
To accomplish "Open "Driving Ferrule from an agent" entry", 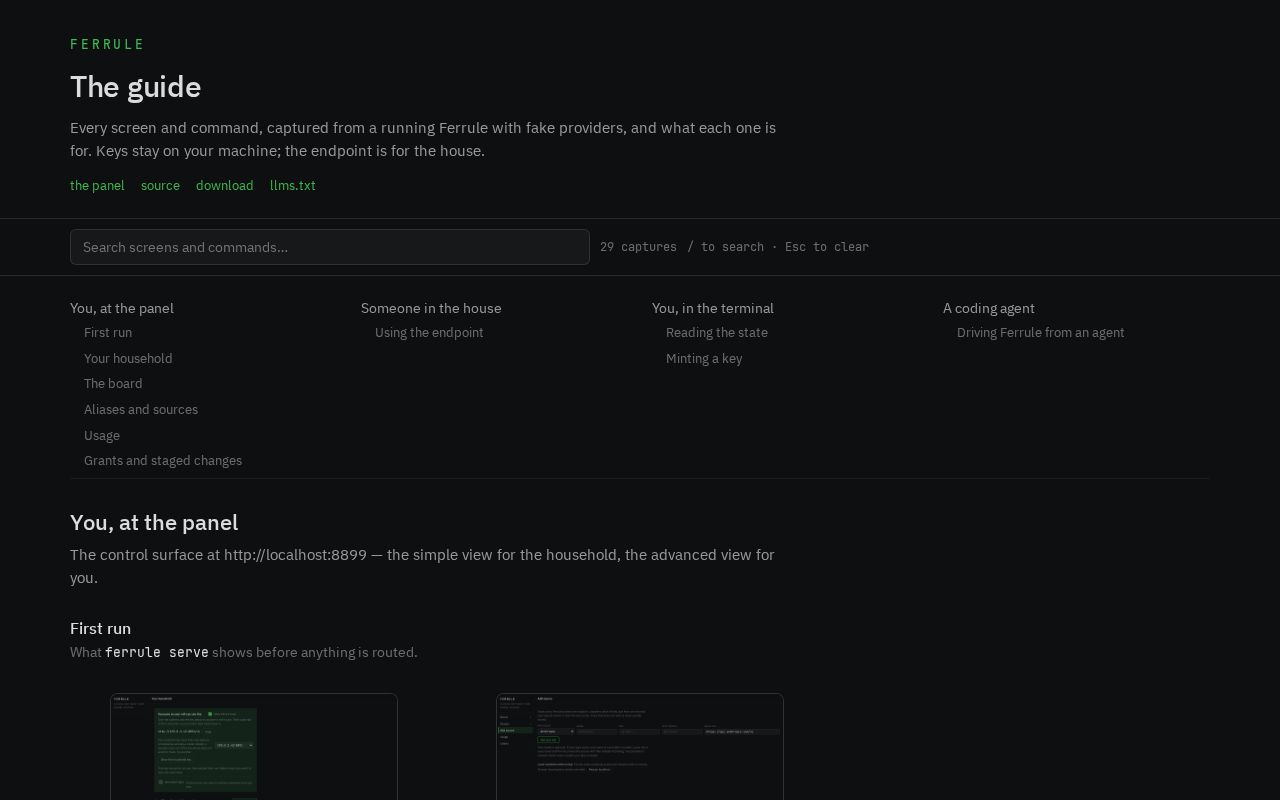I will tap(1041, 333).
